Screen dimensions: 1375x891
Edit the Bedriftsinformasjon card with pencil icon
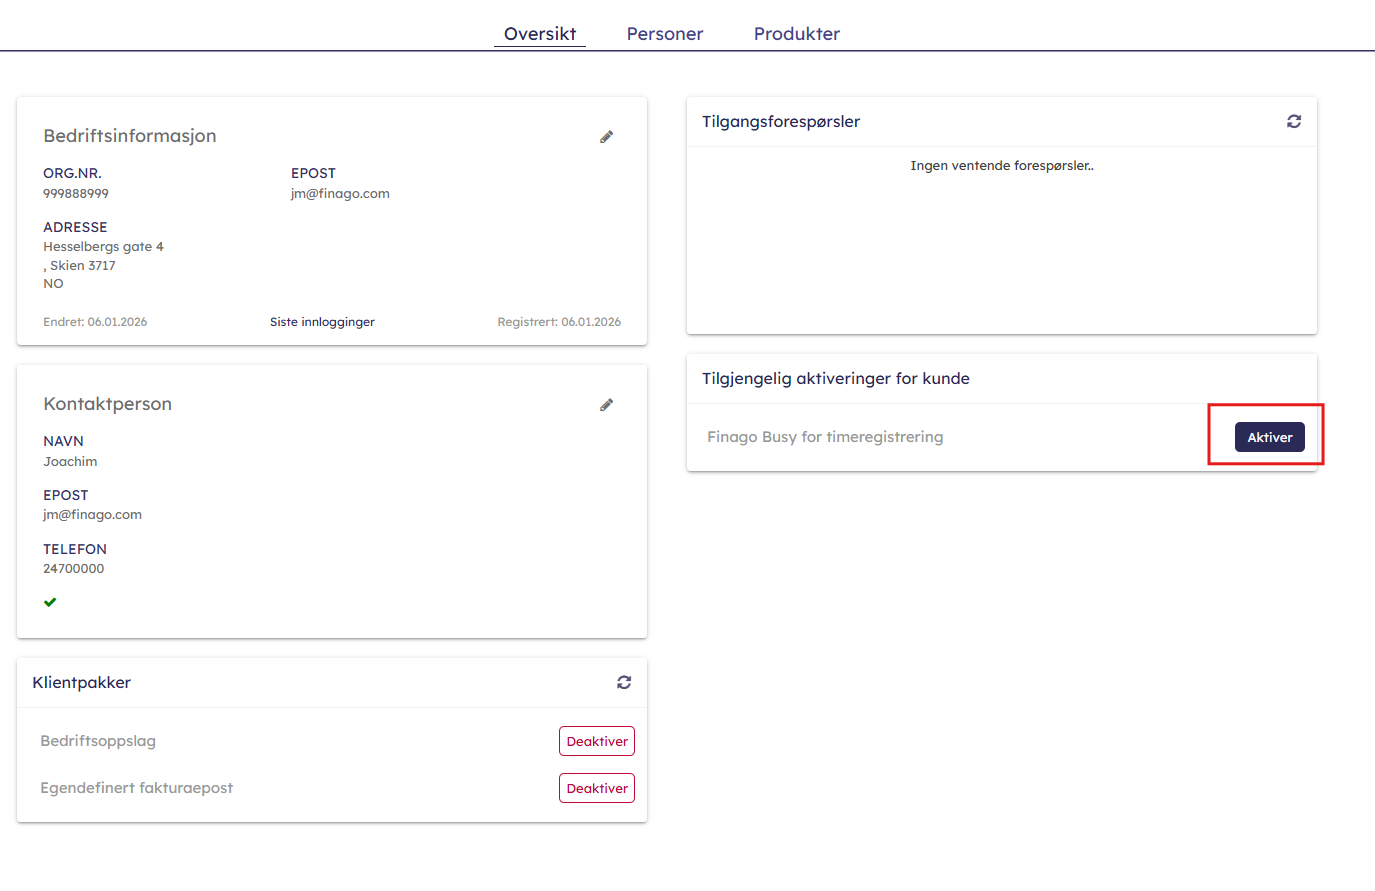(x=606, y=137)
